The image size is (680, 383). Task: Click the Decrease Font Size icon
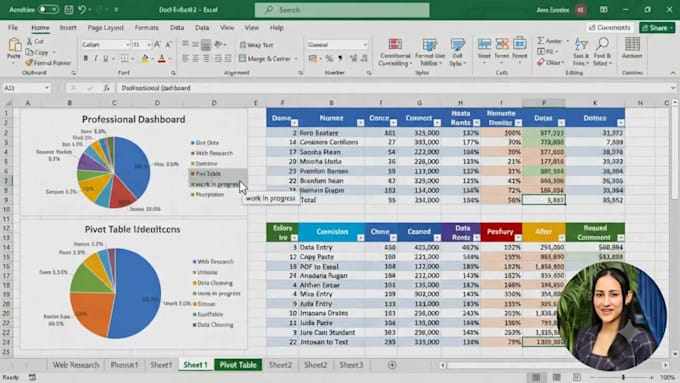pyautogui.click(x=169, y=44)
